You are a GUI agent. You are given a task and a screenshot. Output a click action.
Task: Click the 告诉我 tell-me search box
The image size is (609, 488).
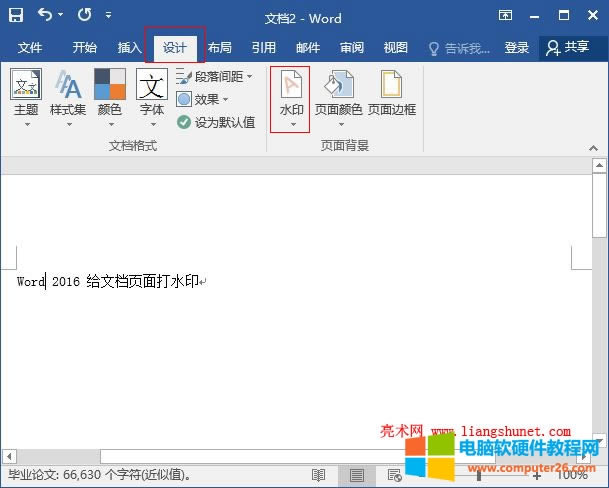(x=460, y=47)
